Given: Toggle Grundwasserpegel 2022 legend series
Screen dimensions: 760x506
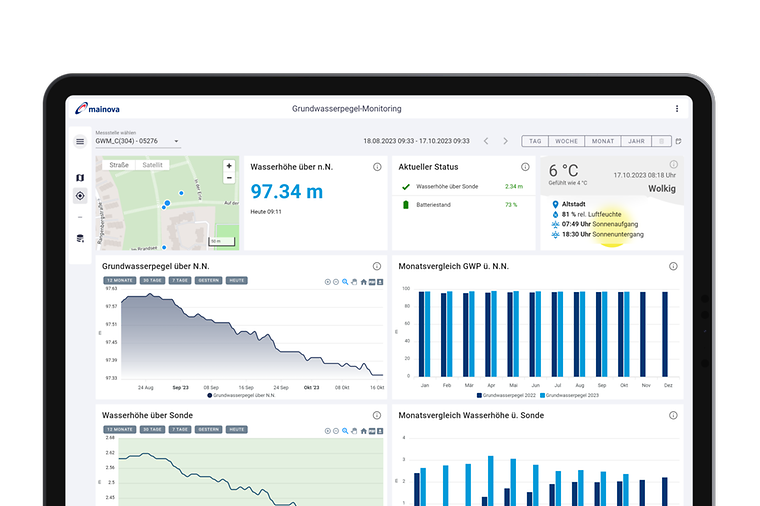Looking at the screenshot, I should [x=507, y=395].
